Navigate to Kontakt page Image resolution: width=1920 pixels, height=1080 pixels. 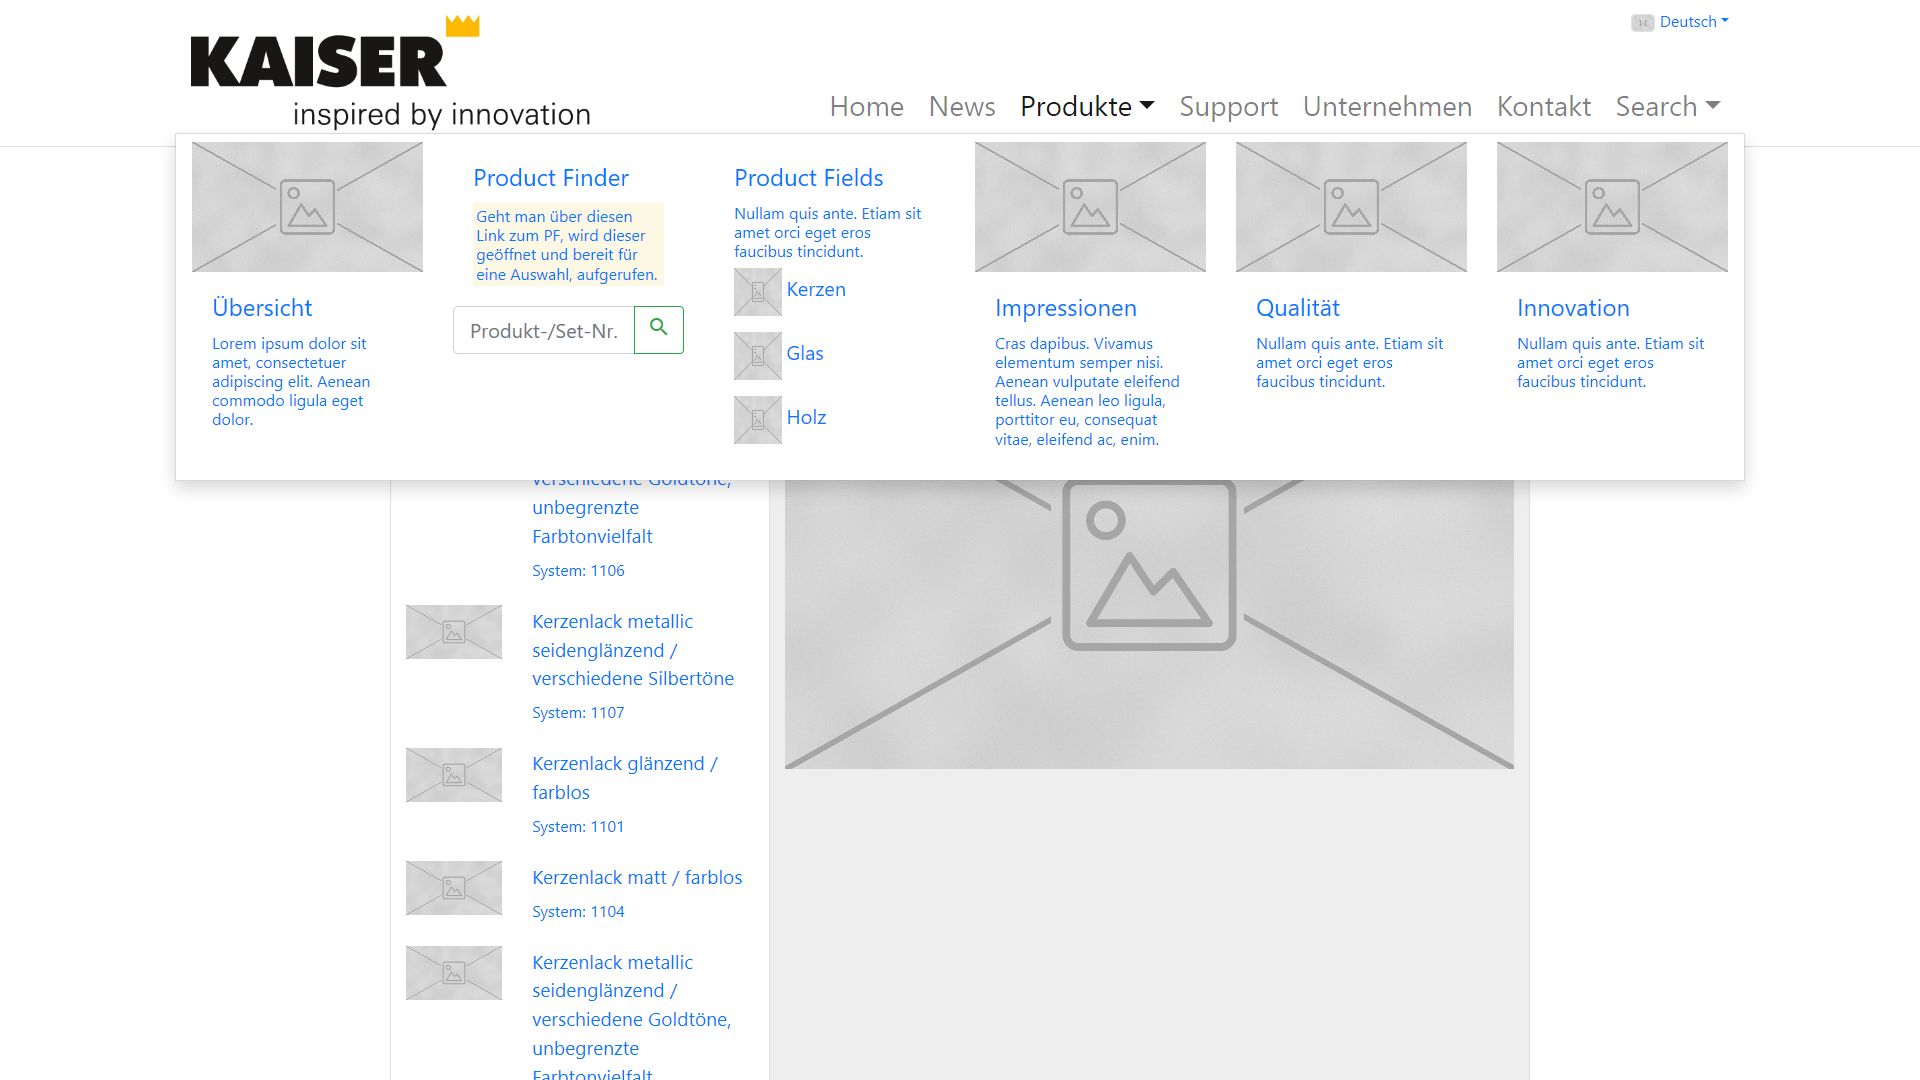1543,106
